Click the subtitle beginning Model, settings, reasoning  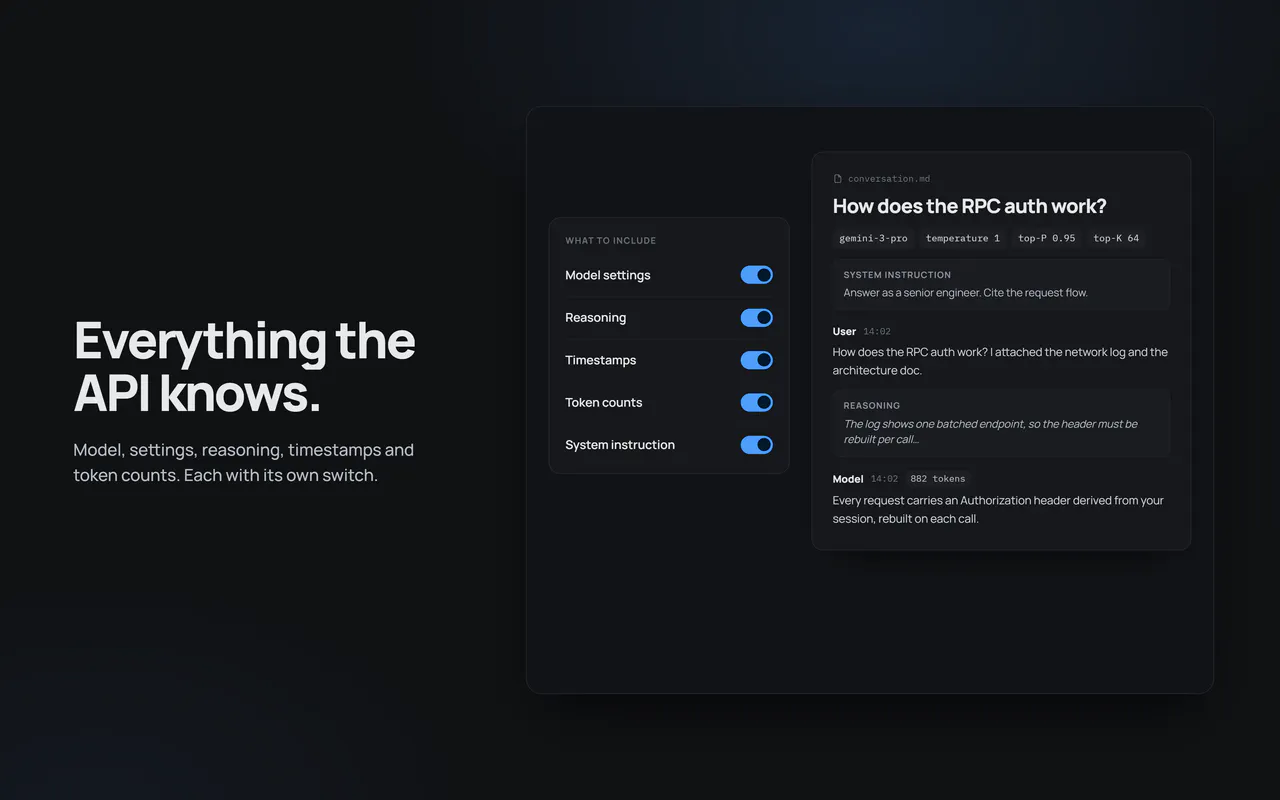(244, 462)
